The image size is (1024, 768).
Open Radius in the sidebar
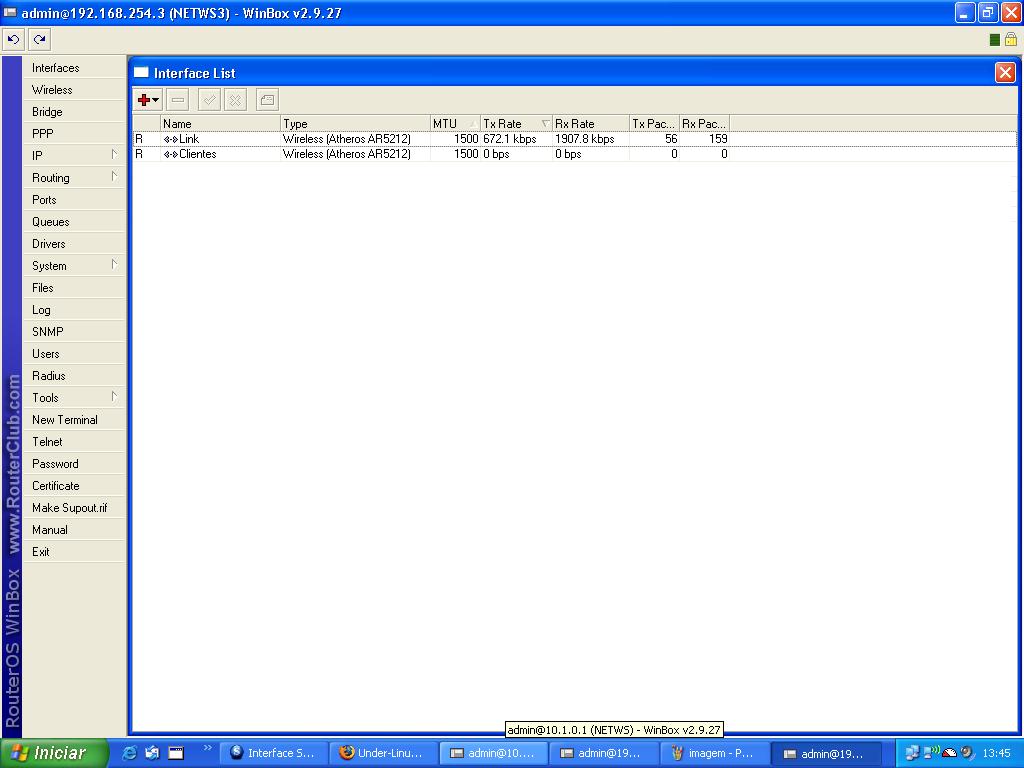[74, 376]
